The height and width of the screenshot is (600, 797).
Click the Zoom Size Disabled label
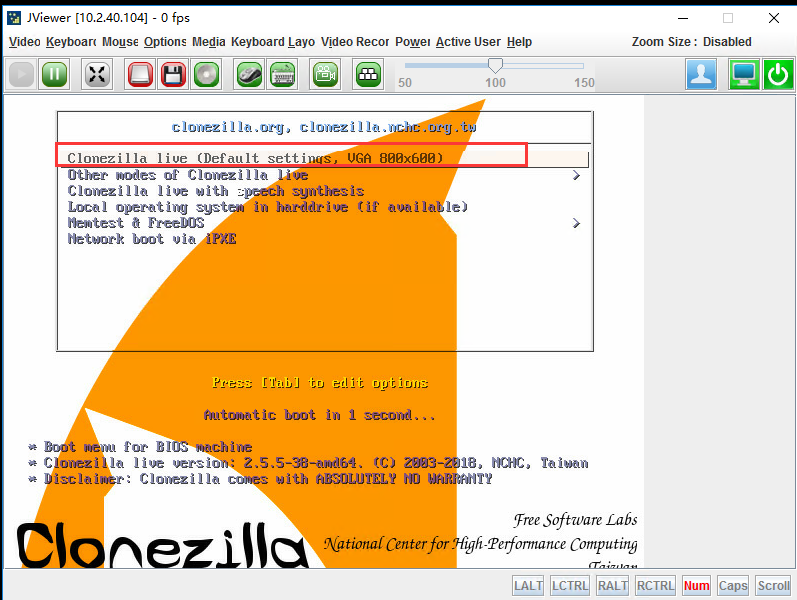pos(691,42)
